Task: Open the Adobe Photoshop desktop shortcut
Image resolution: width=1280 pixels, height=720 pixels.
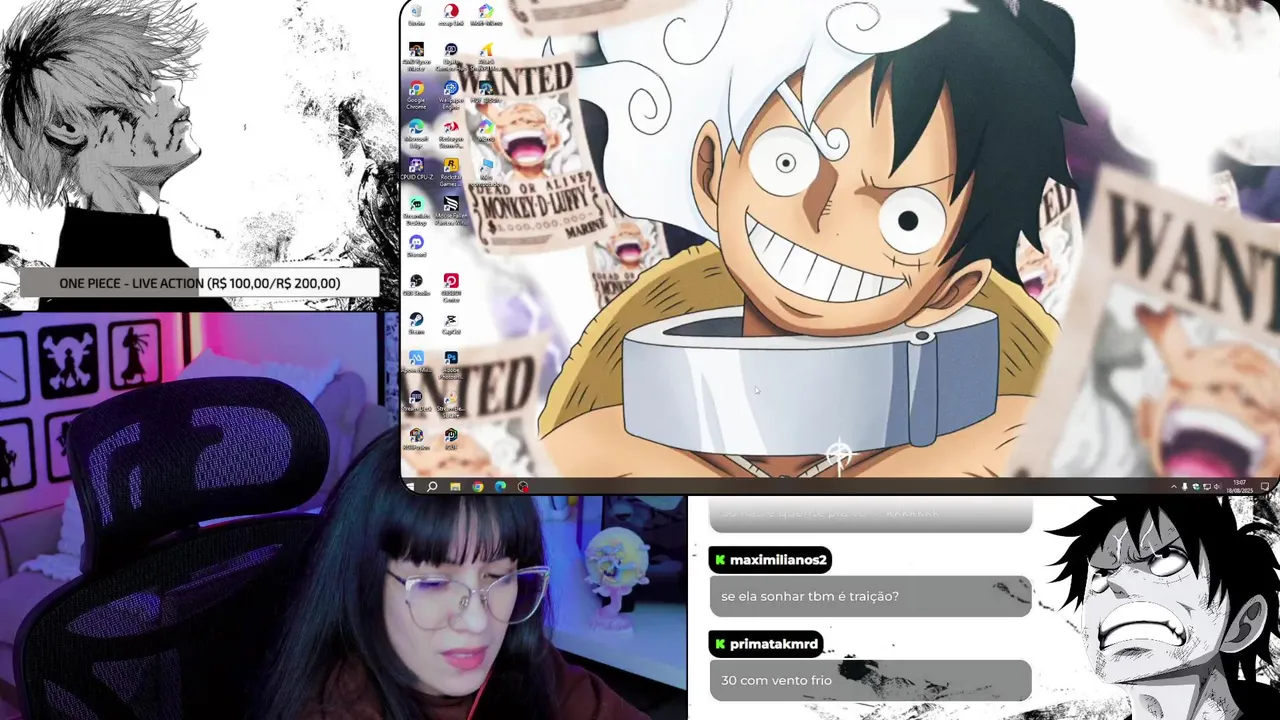Action: coord(451,363)
